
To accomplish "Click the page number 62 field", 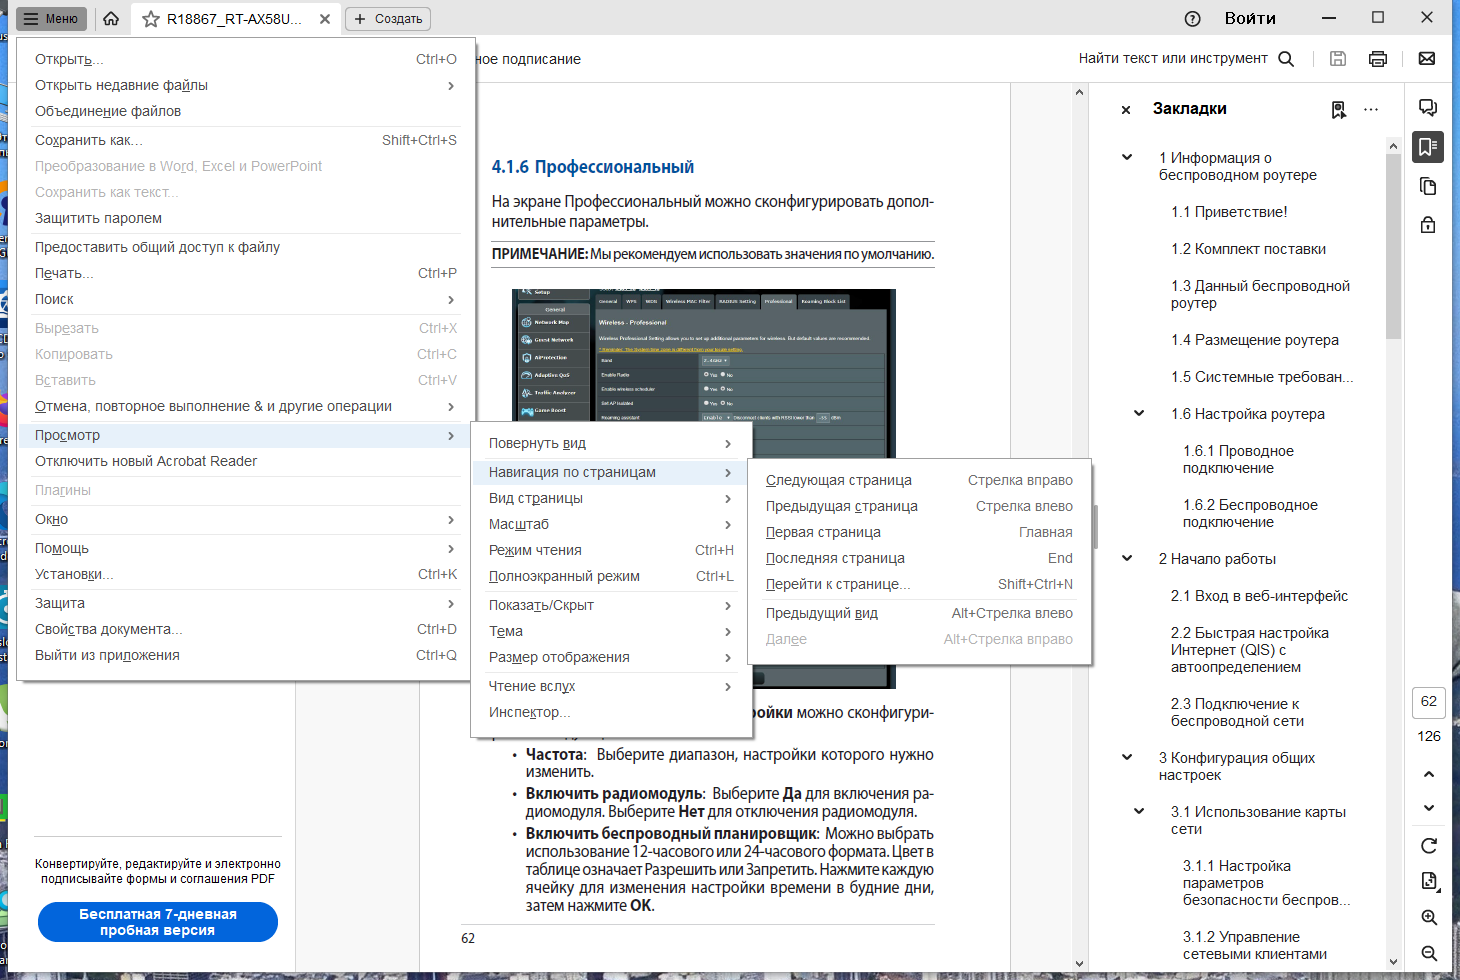I will click(1429, 702).
